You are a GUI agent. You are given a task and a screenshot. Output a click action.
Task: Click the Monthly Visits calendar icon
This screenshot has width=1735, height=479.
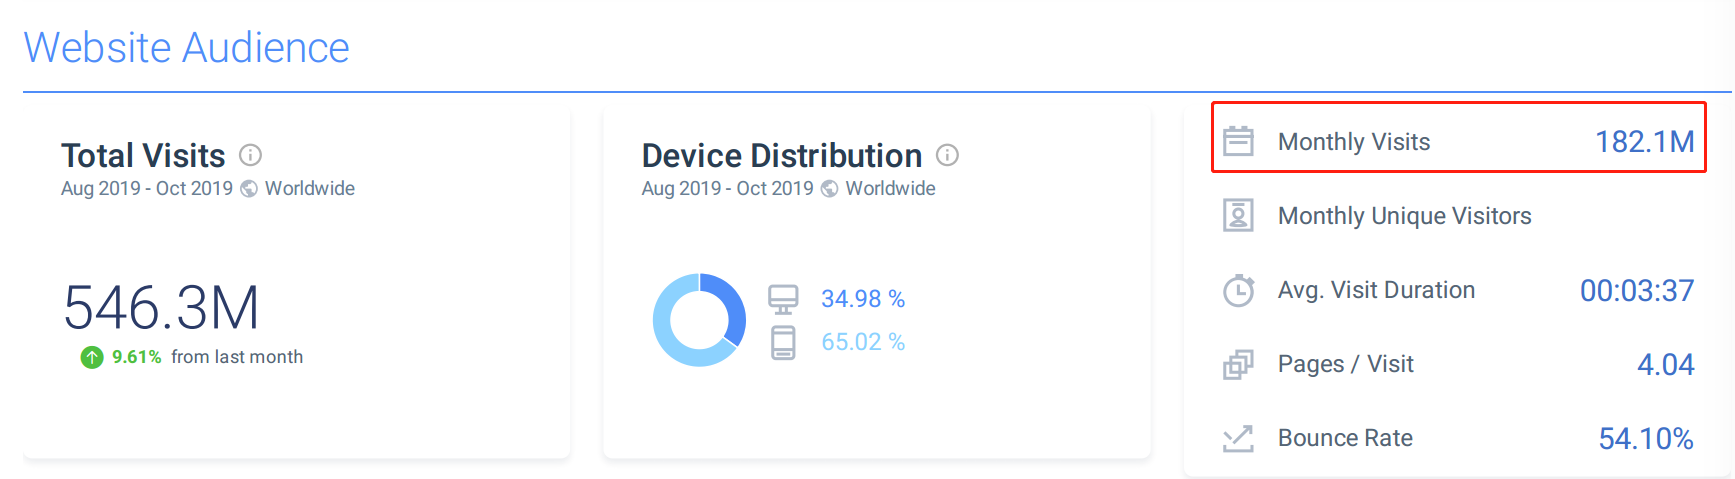pos(1238,141)
